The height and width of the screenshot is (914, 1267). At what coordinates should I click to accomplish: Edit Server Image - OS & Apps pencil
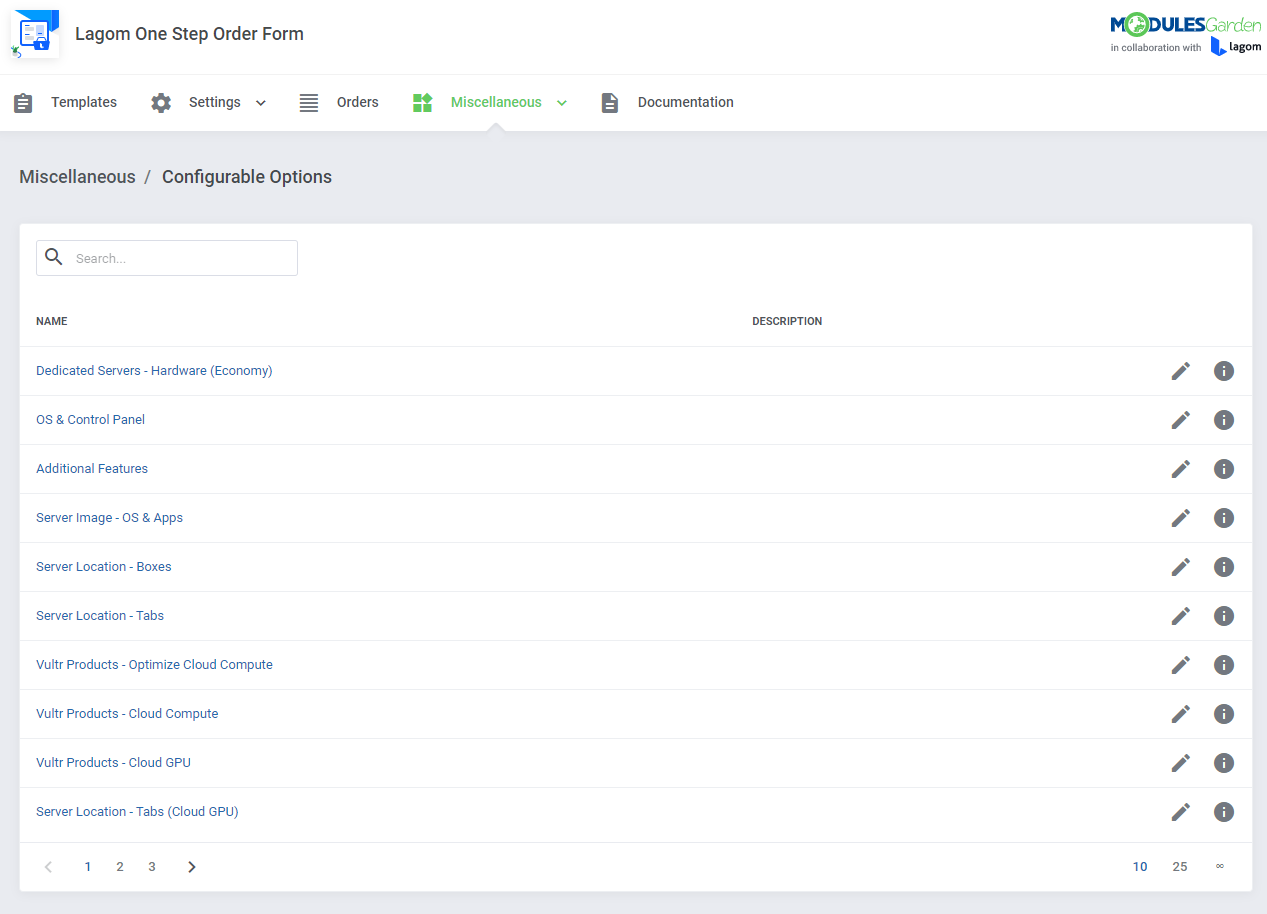tap(1181, 518)
